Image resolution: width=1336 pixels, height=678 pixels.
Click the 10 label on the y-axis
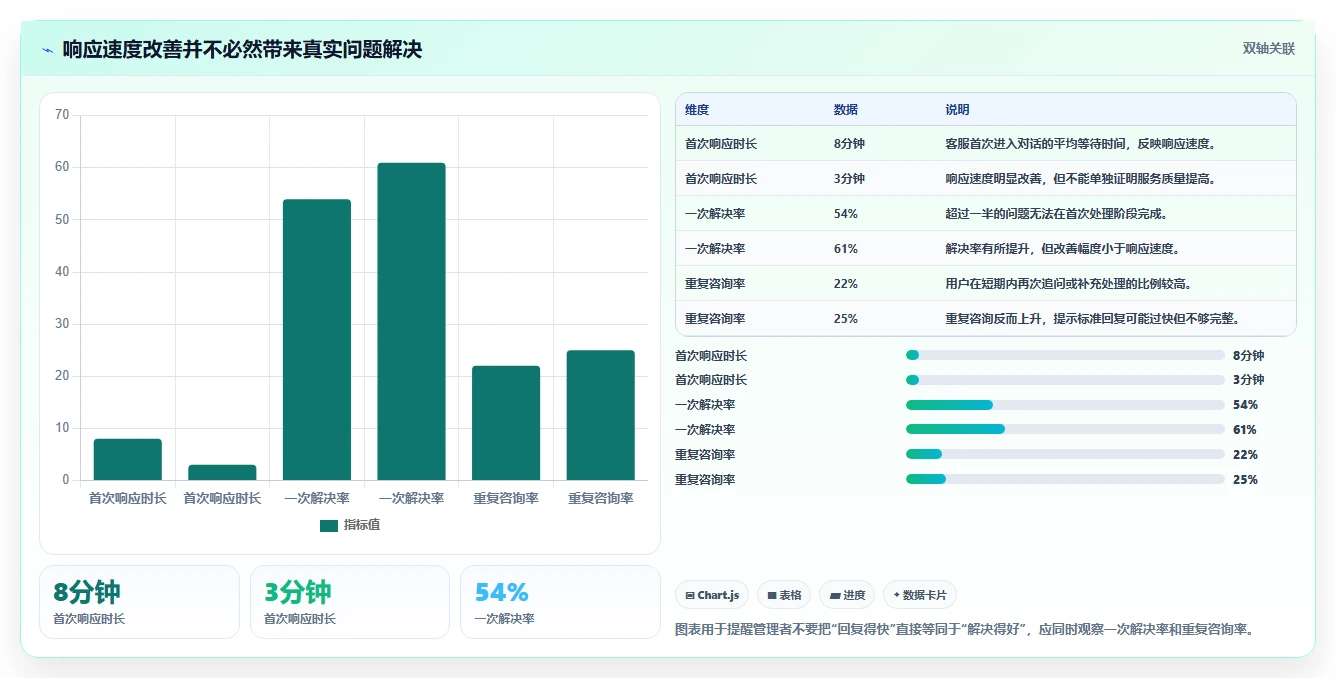point(62,428)
